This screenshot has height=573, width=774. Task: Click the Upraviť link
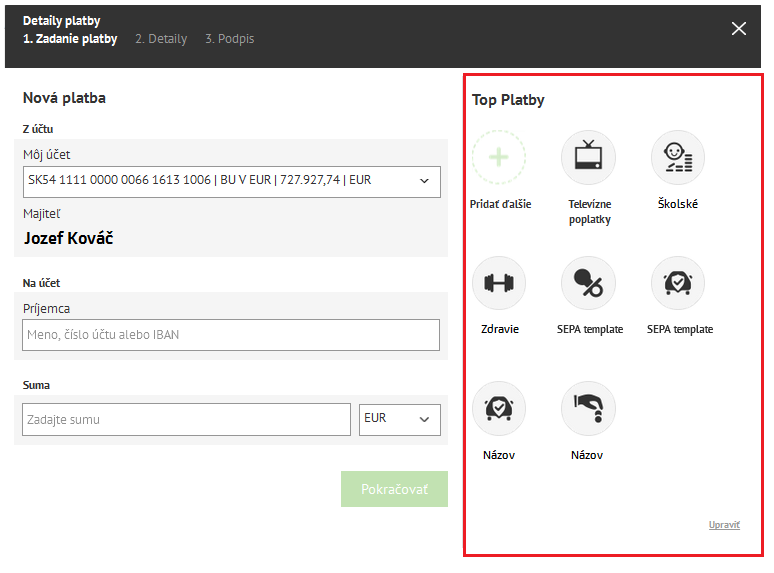(724, 525)
